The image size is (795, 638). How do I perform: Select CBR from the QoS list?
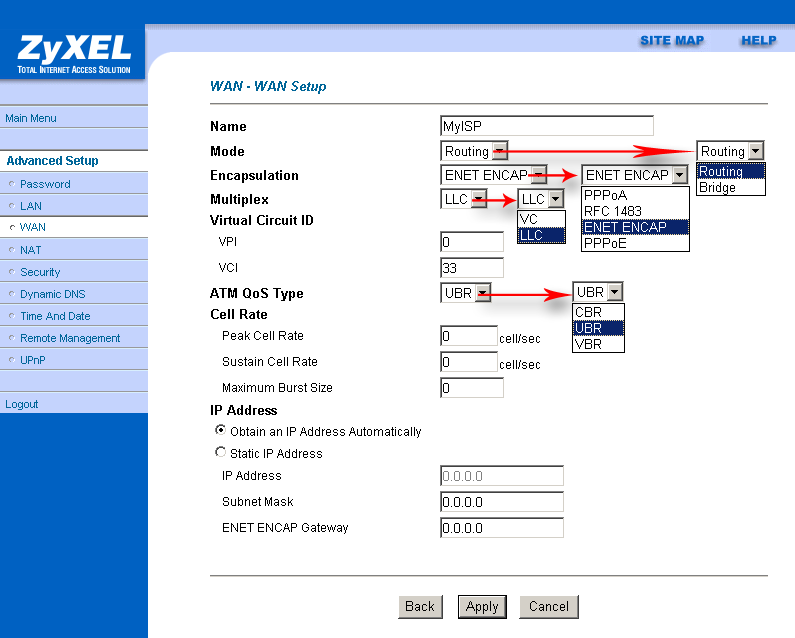[x=598, y=312]
